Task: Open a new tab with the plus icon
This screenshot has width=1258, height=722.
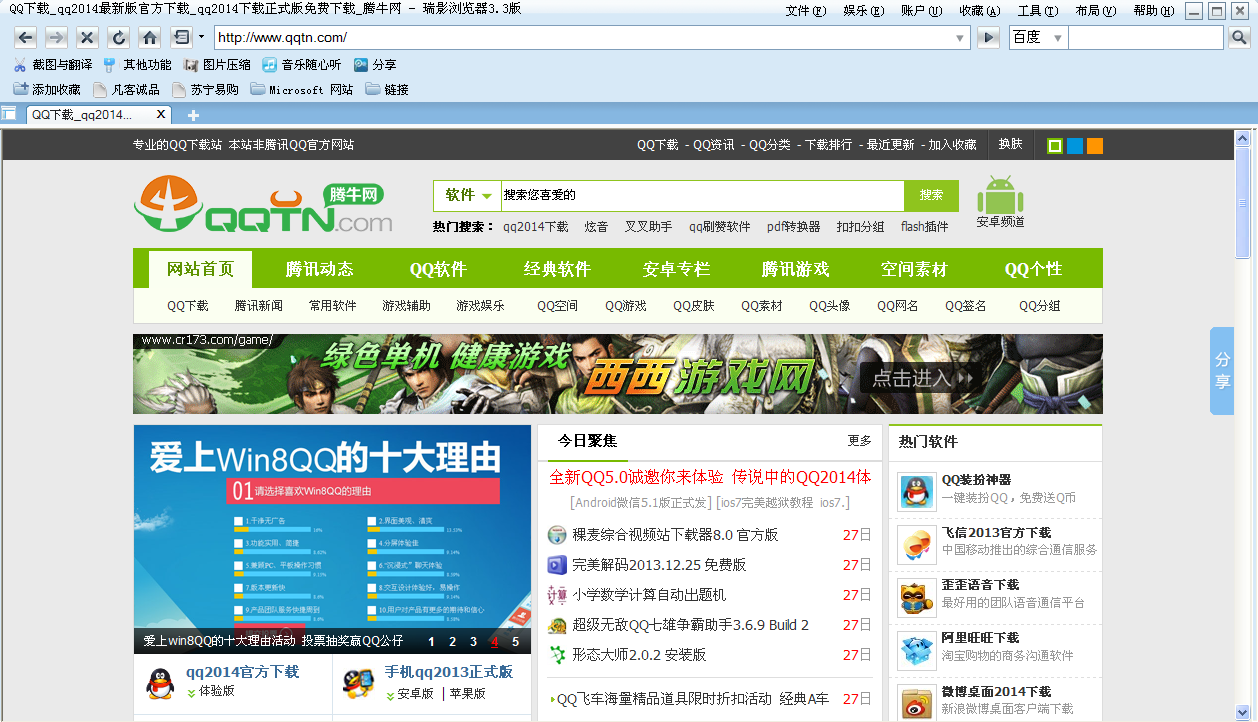Action: (x=194, y=115)
